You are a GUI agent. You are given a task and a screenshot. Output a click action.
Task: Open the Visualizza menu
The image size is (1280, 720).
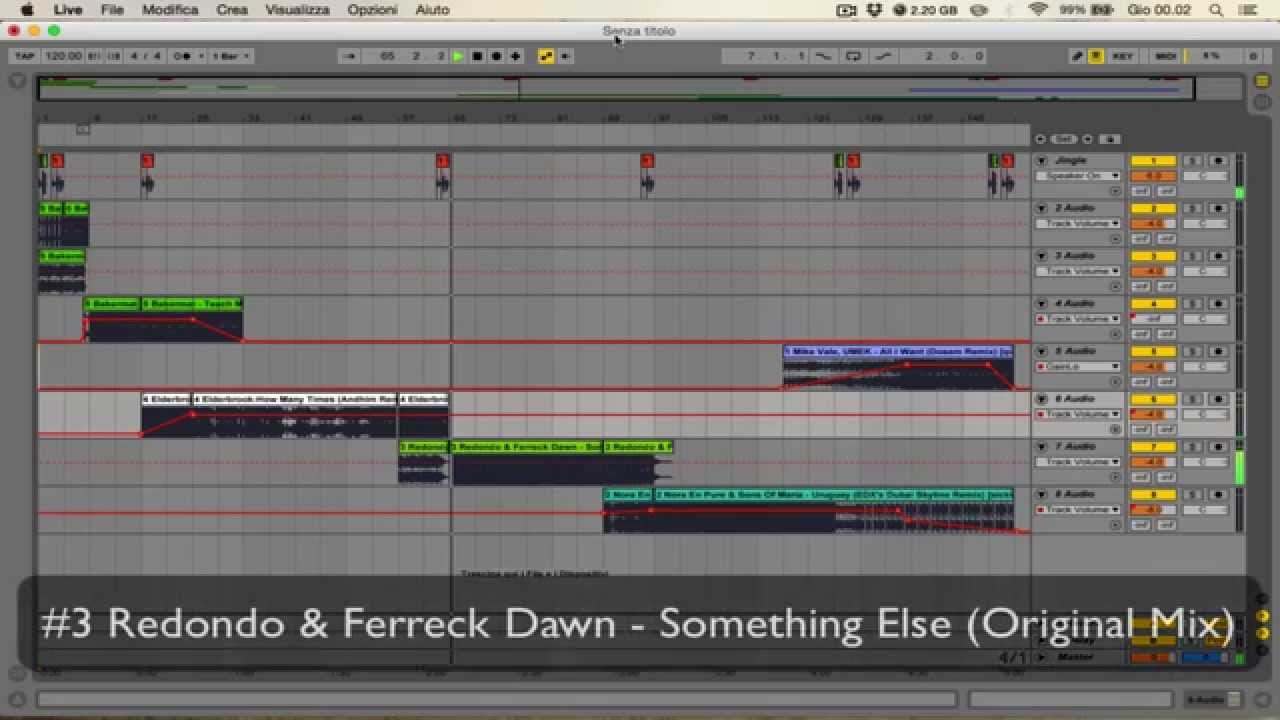click(x=297, y=9)
